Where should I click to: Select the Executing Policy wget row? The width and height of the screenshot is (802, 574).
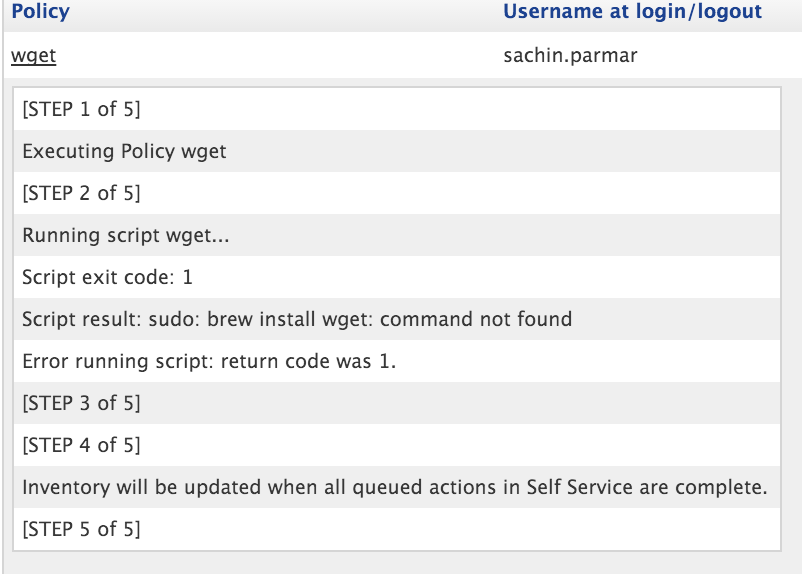pos(397,151)
